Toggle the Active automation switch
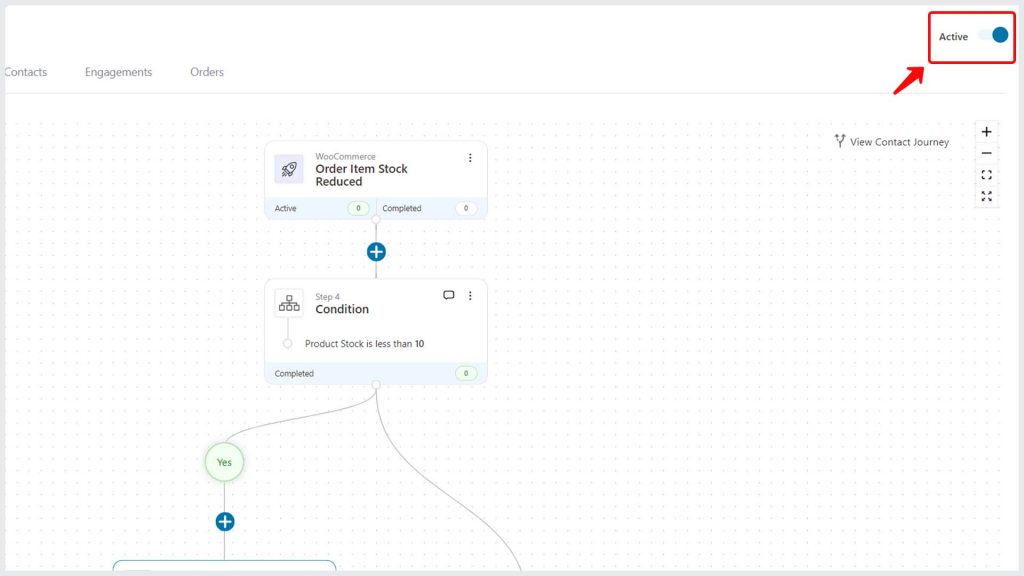This screenshot has width=1024, height=576. (x=993, y=35)
